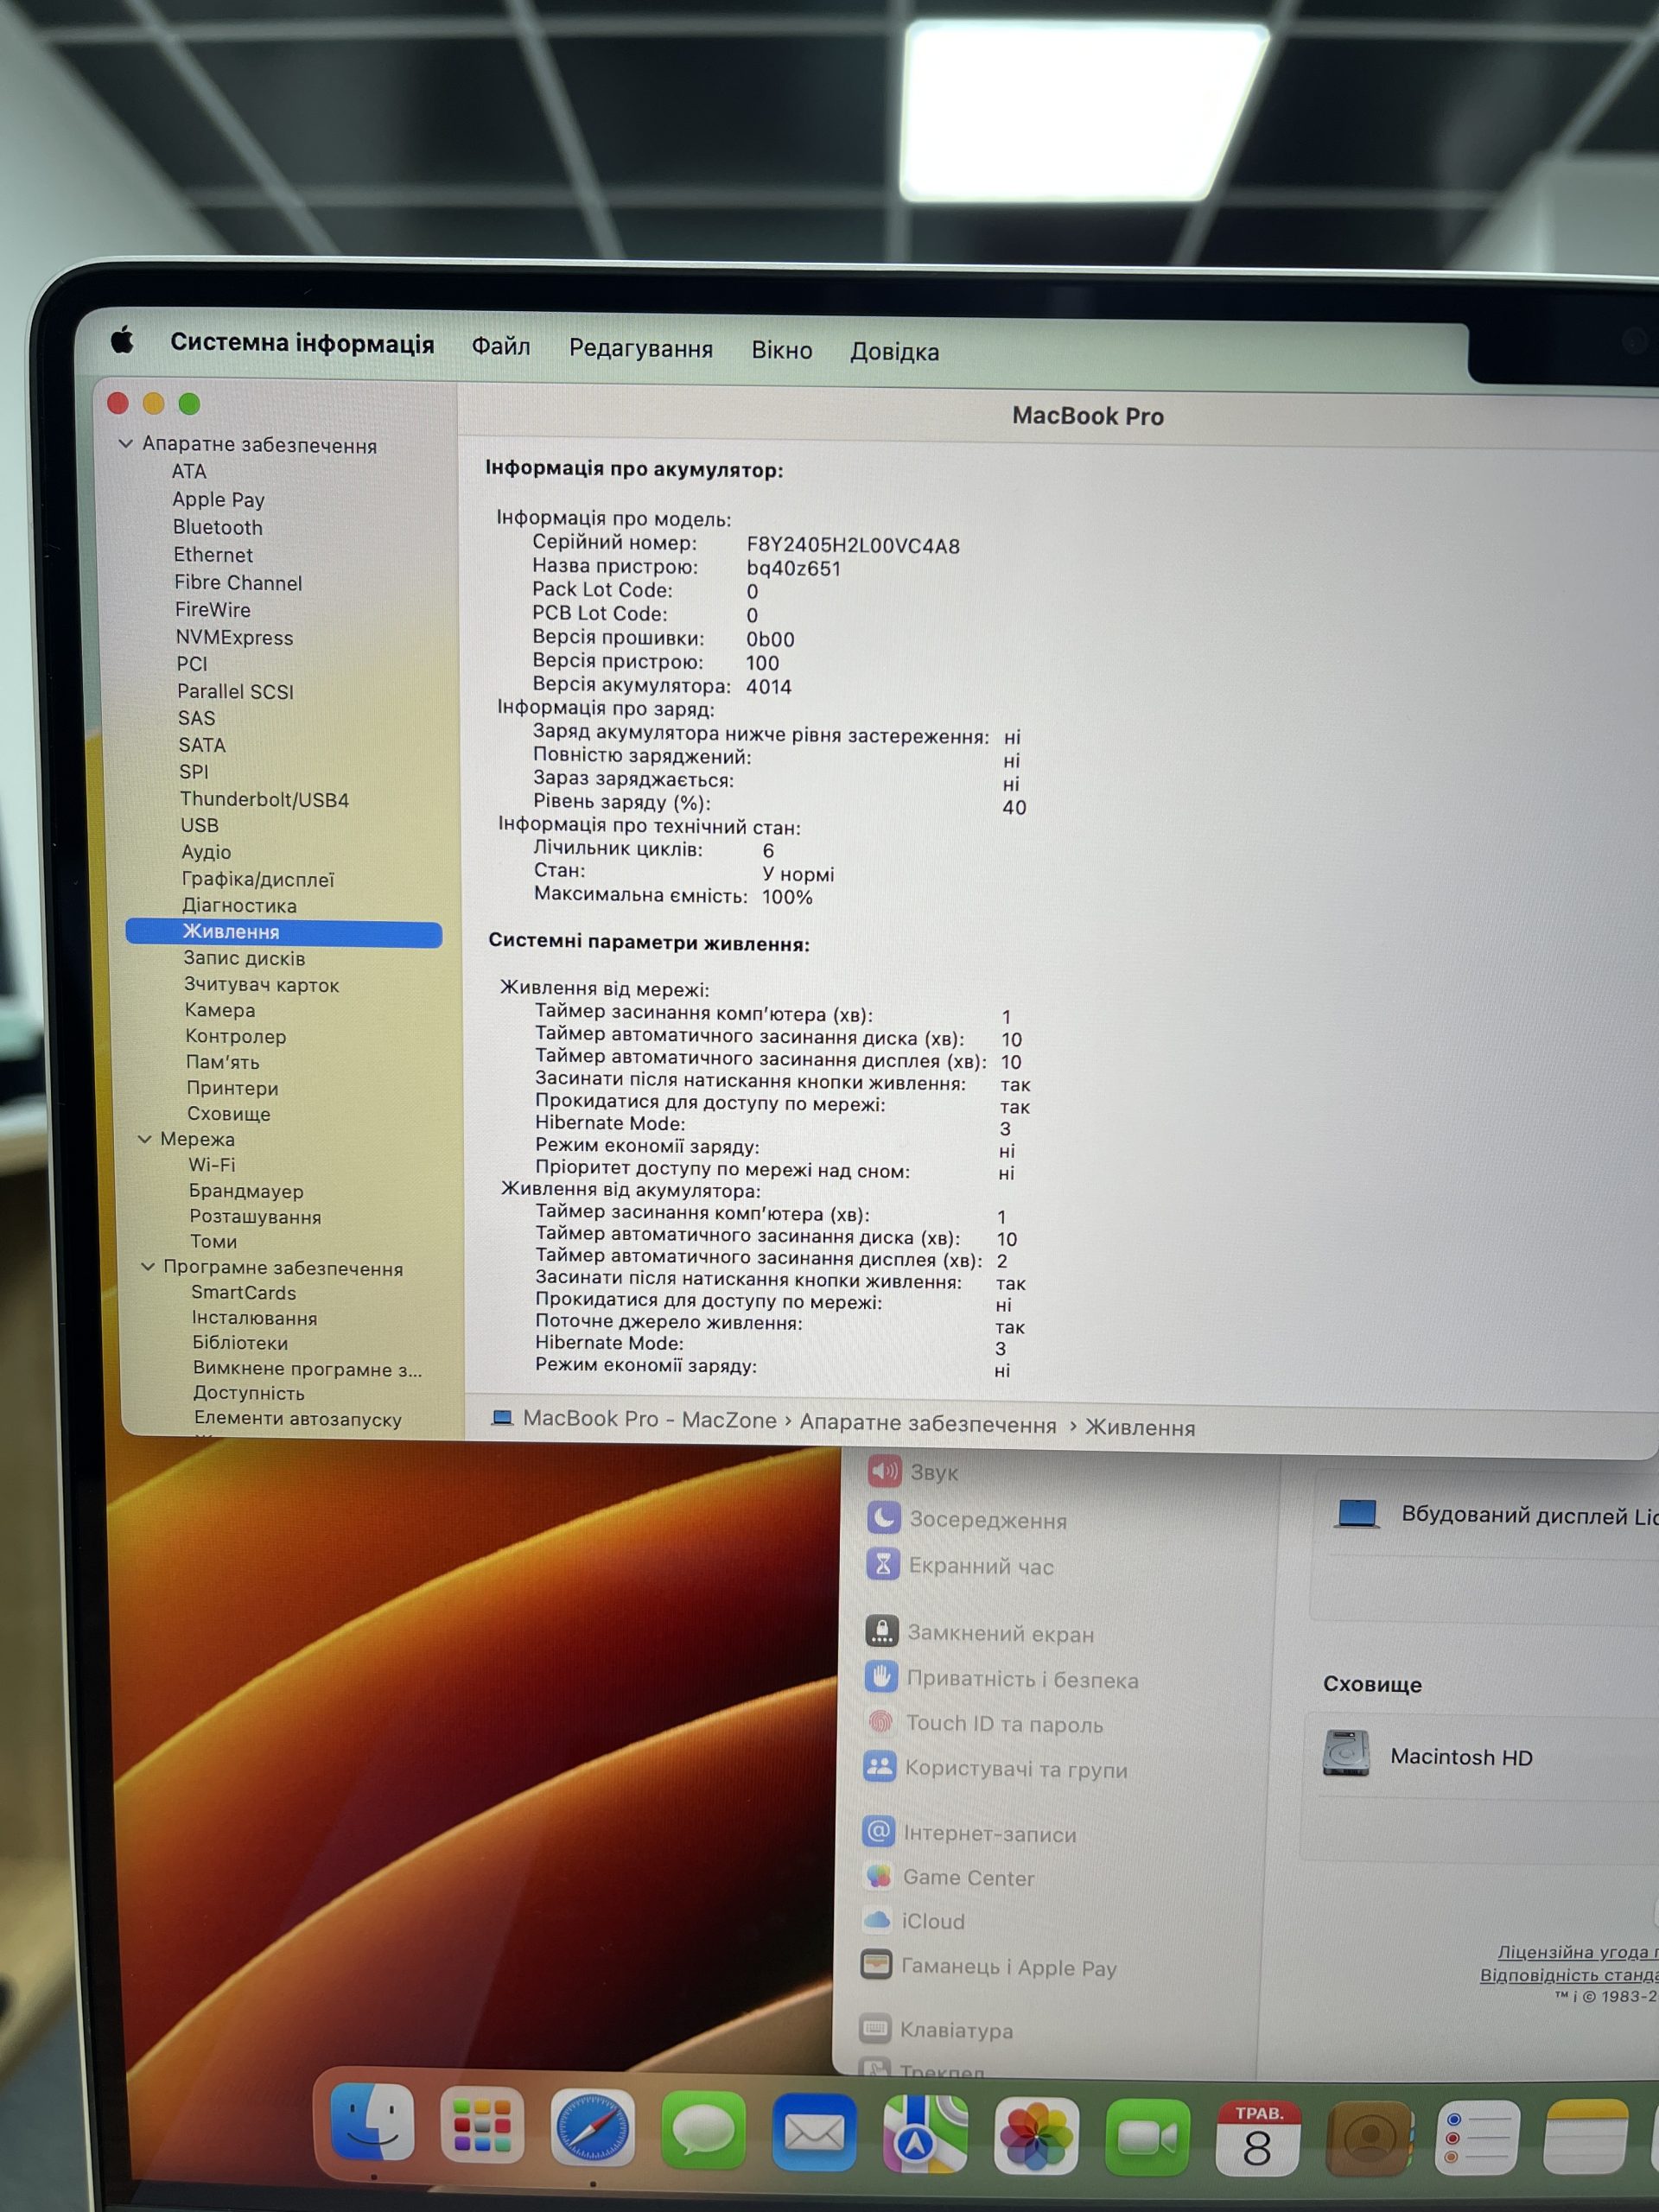1659x2212 pixels.
Task: Open Photos from the Dock
Action: [x=1036, y=2137]
